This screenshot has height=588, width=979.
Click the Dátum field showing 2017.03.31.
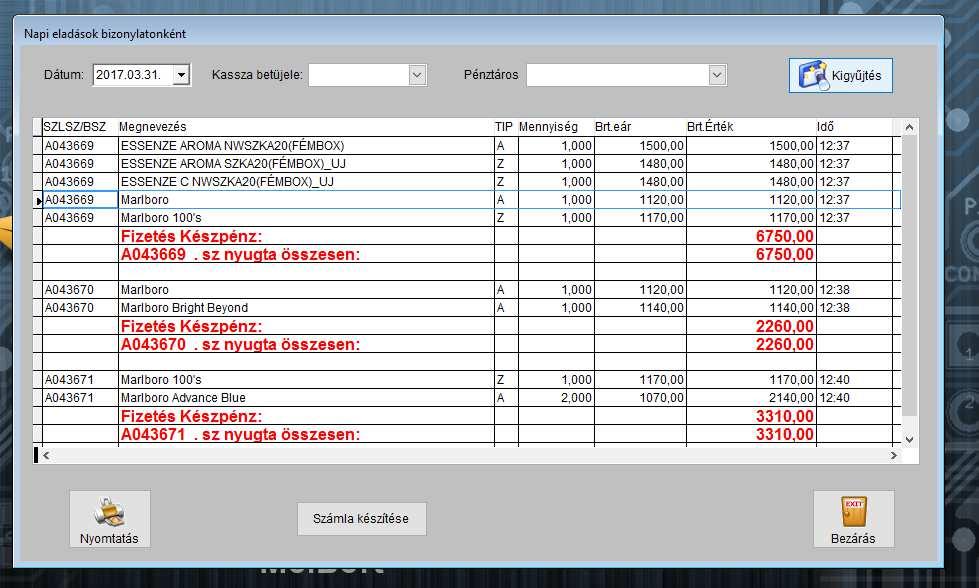[x=141, y=75]
